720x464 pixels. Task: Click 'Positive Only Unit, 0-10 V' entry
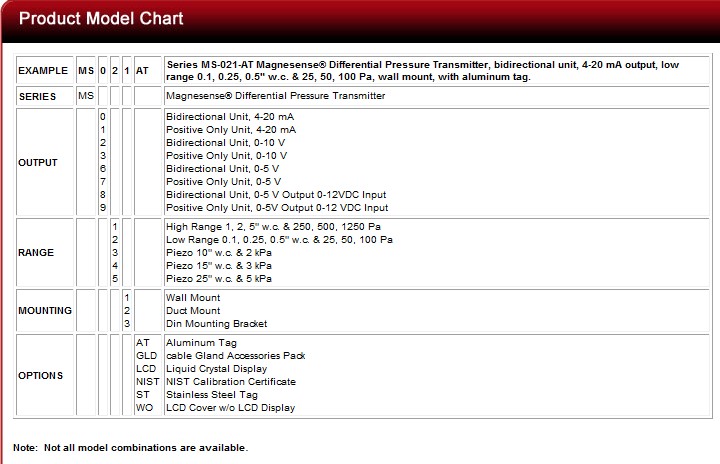(x=226, y=156)
